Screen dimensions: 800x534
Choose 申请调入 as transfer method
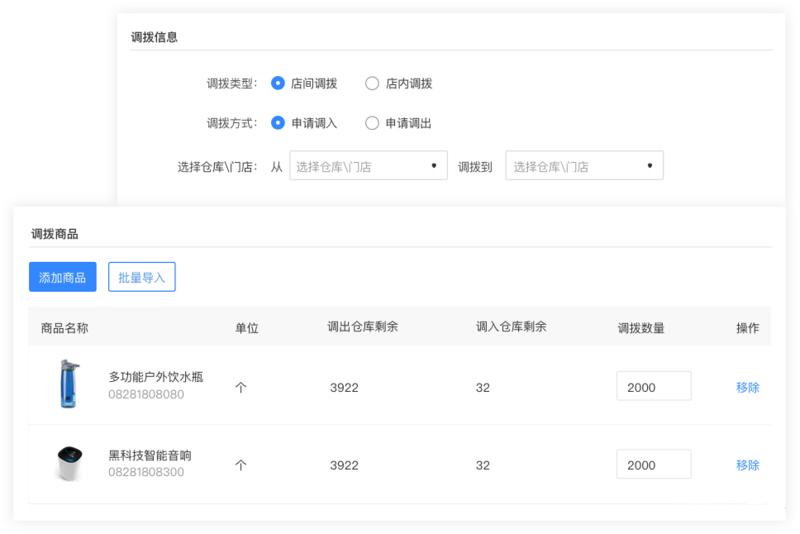tap(278, 123)
